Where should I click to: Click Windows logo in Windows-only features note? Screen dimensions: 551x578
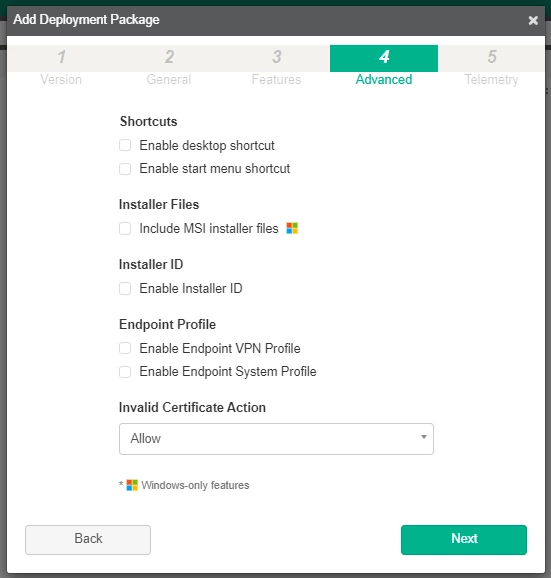(132, 485)
